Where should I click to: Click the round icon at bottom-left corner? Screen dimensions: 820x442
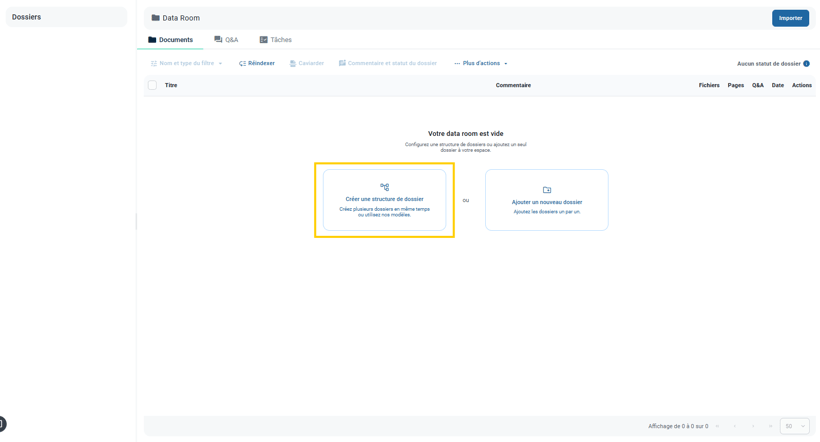coord(2,424)
